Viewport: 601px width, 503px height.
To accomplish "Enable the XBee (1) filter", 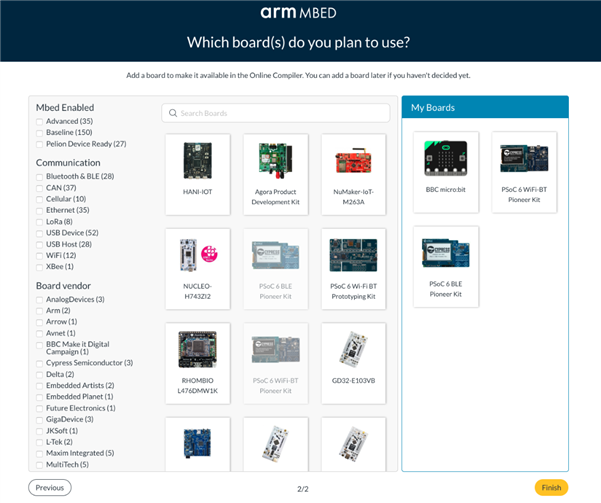I will tap(39, 267).
